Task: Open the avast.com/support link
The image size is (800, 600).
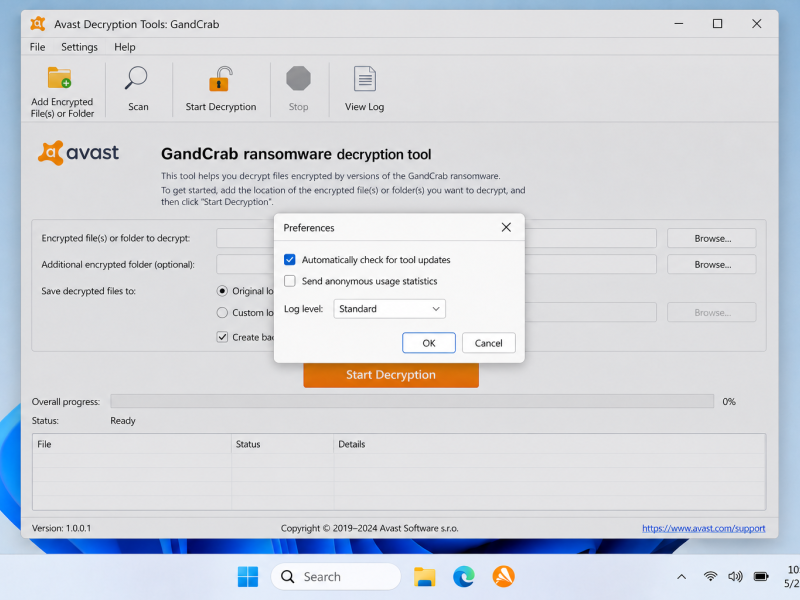Action: point(704,528)
